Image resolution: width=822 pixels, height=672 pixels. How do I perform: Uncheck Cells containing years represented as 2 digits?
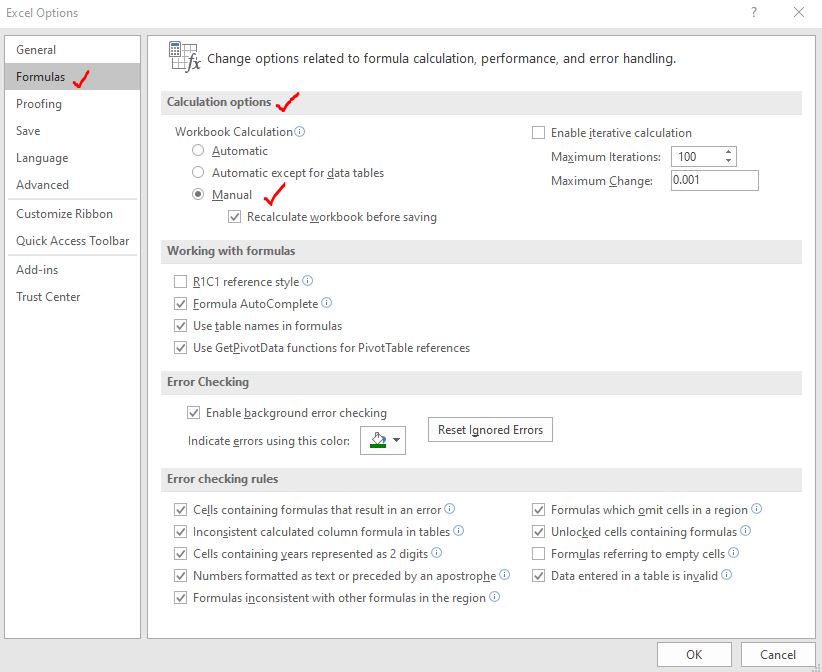coord(180,554)
